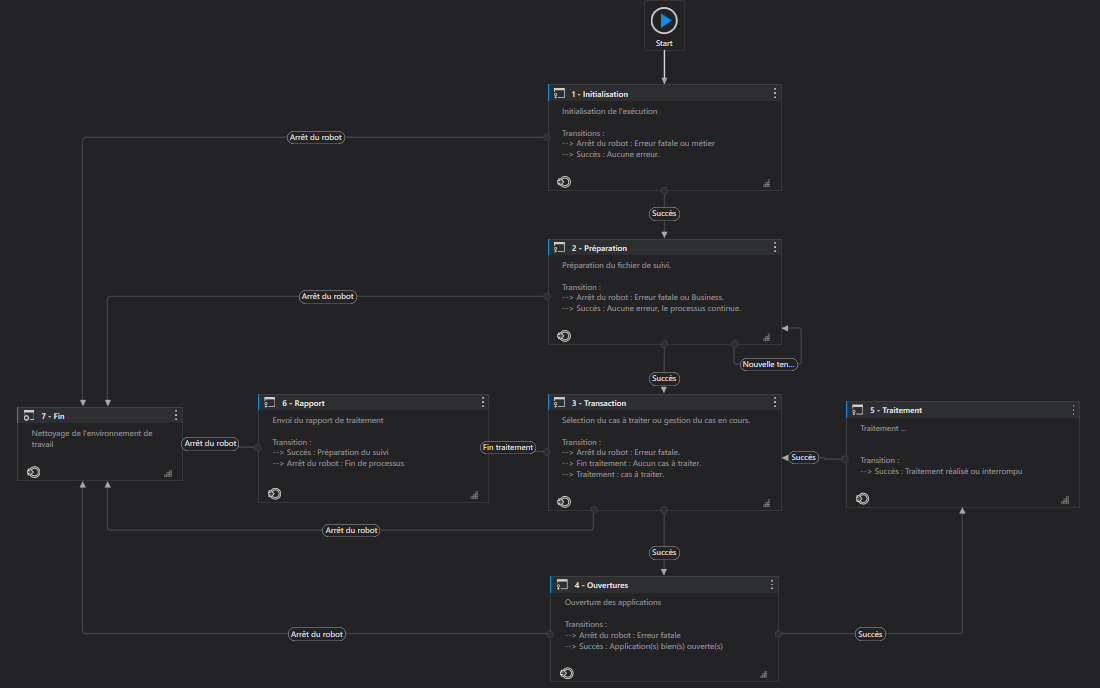
Task: Click the final state icon beside "7 - Fin"
Action: 29,415
